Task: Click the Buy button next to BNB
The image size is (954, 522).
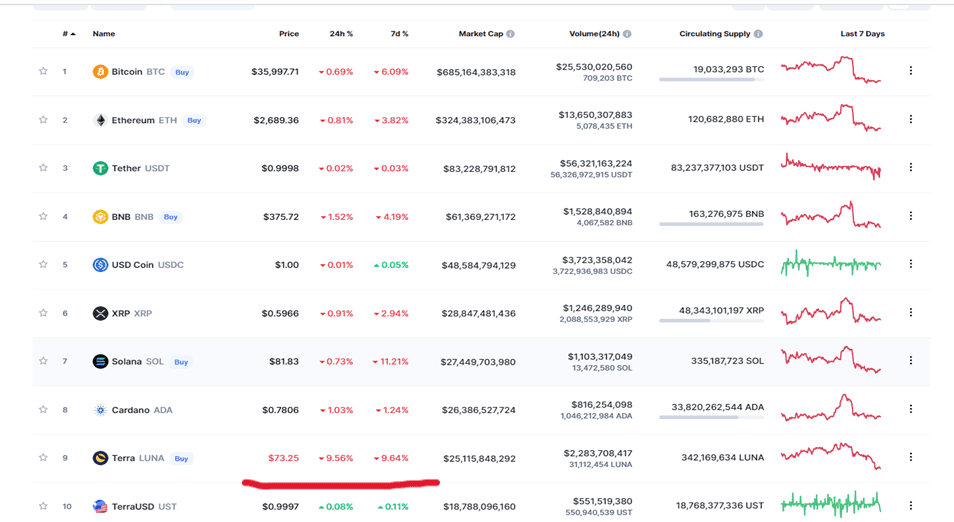Action: (170, 217)
